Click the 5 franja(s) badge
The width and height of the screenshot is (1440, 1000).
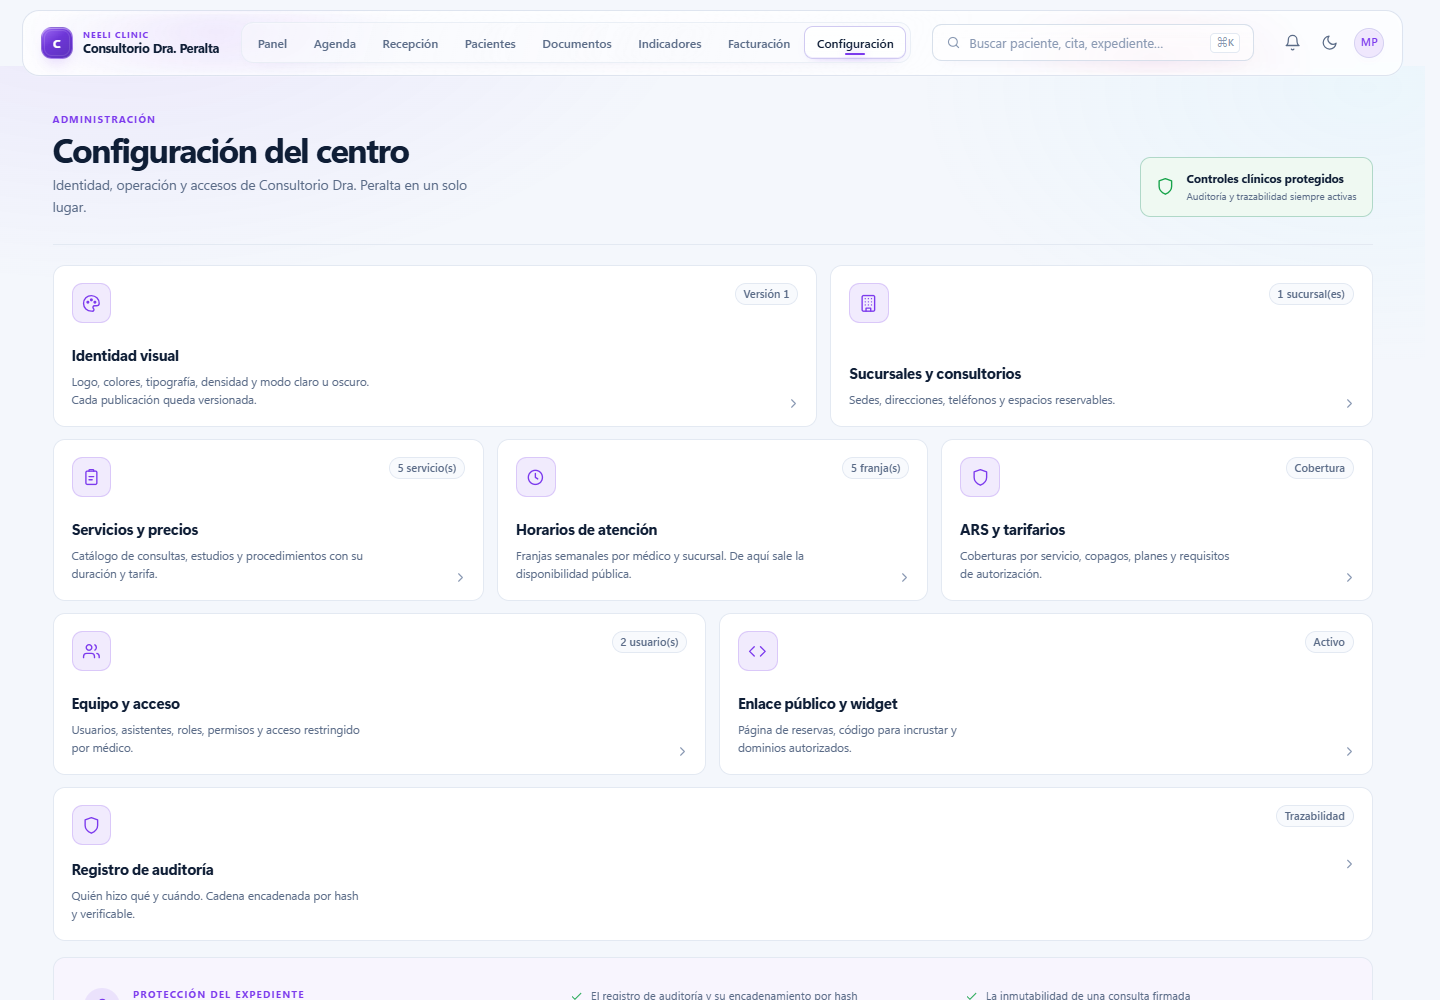pos(876,468)
